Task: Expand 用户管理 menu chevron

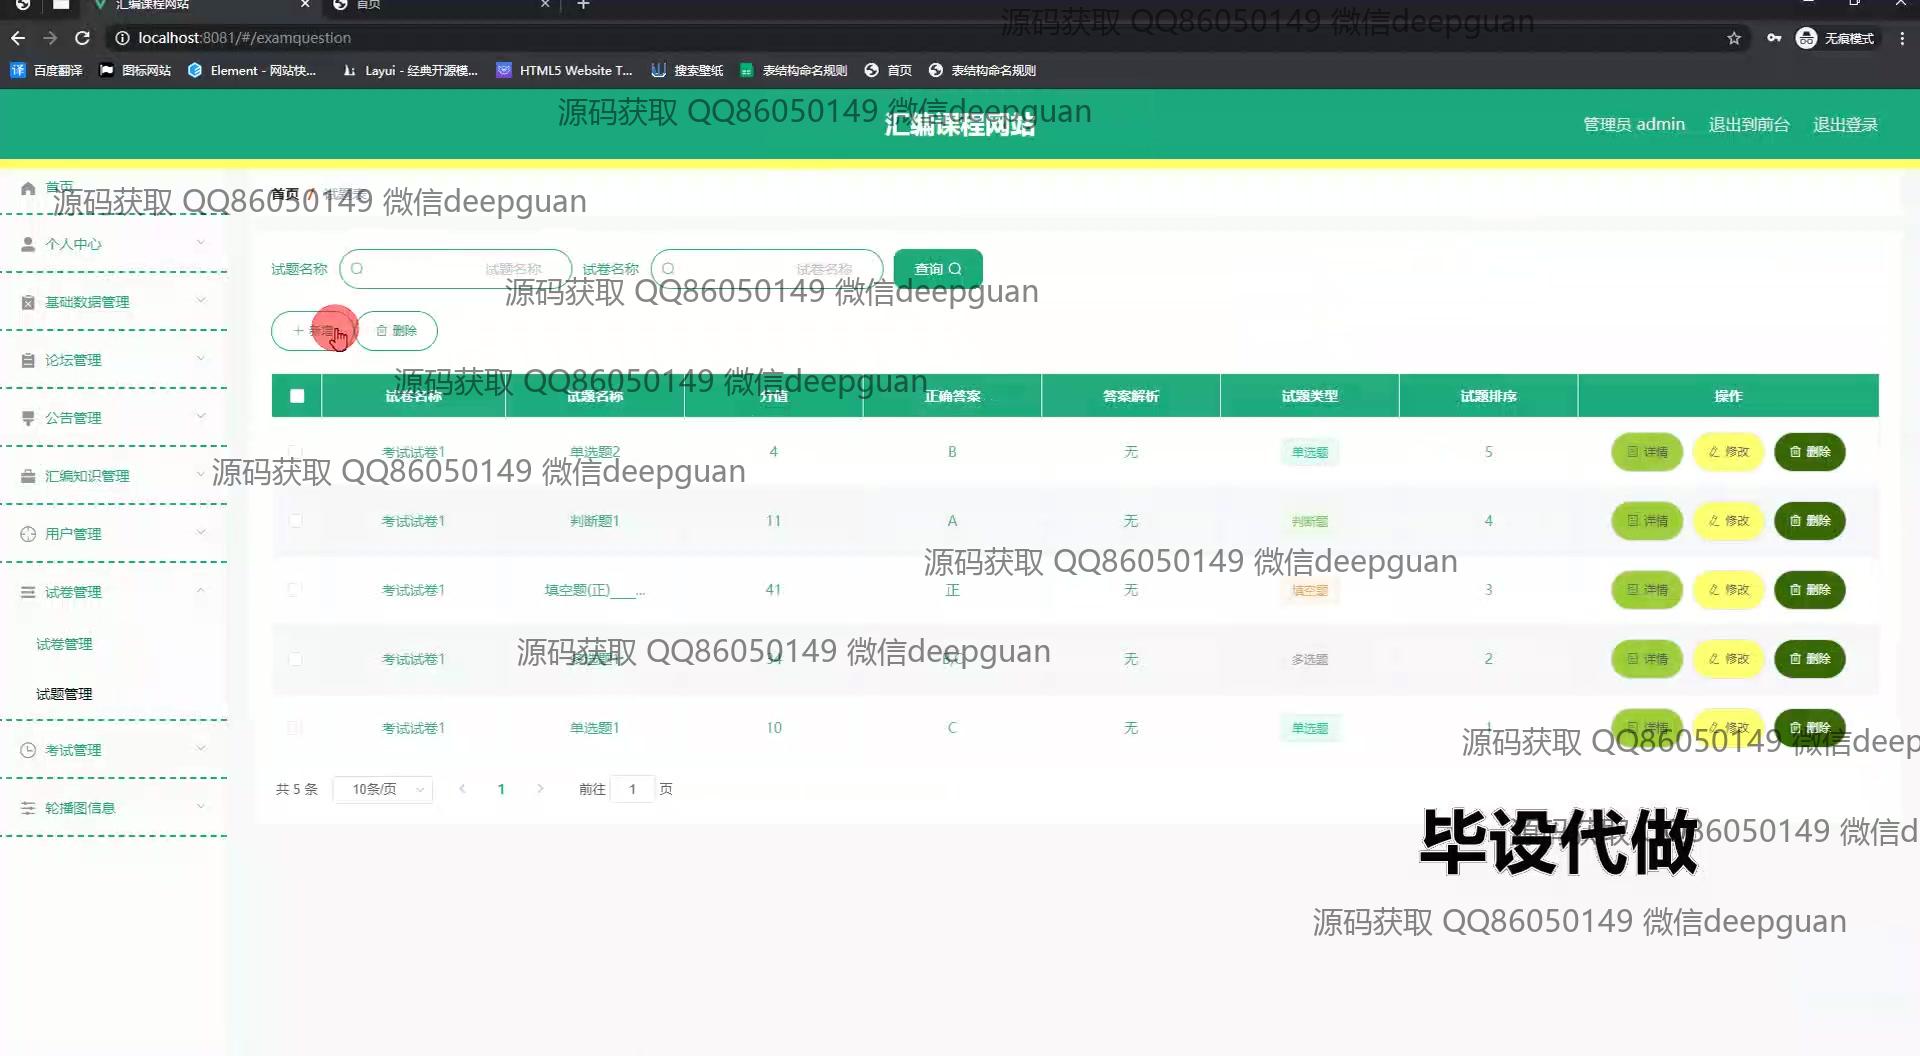Action: coord(200,533)
